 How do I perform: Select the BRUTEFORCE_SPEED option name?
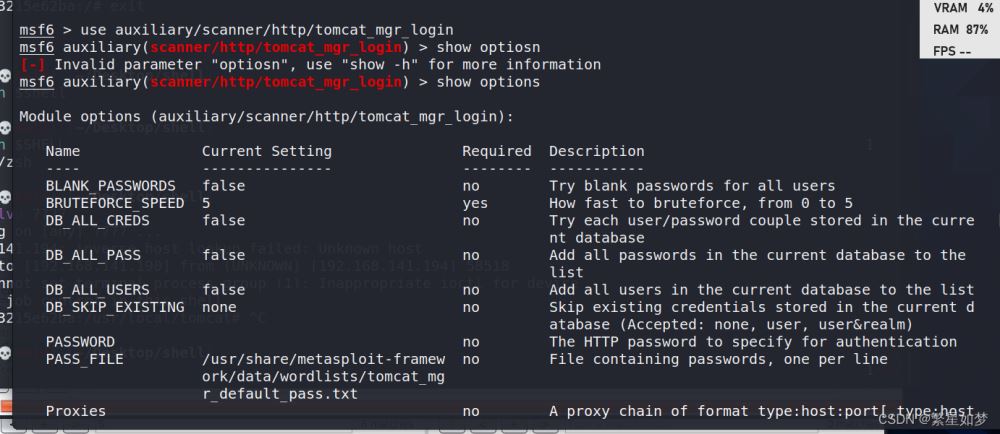(115, 203)
